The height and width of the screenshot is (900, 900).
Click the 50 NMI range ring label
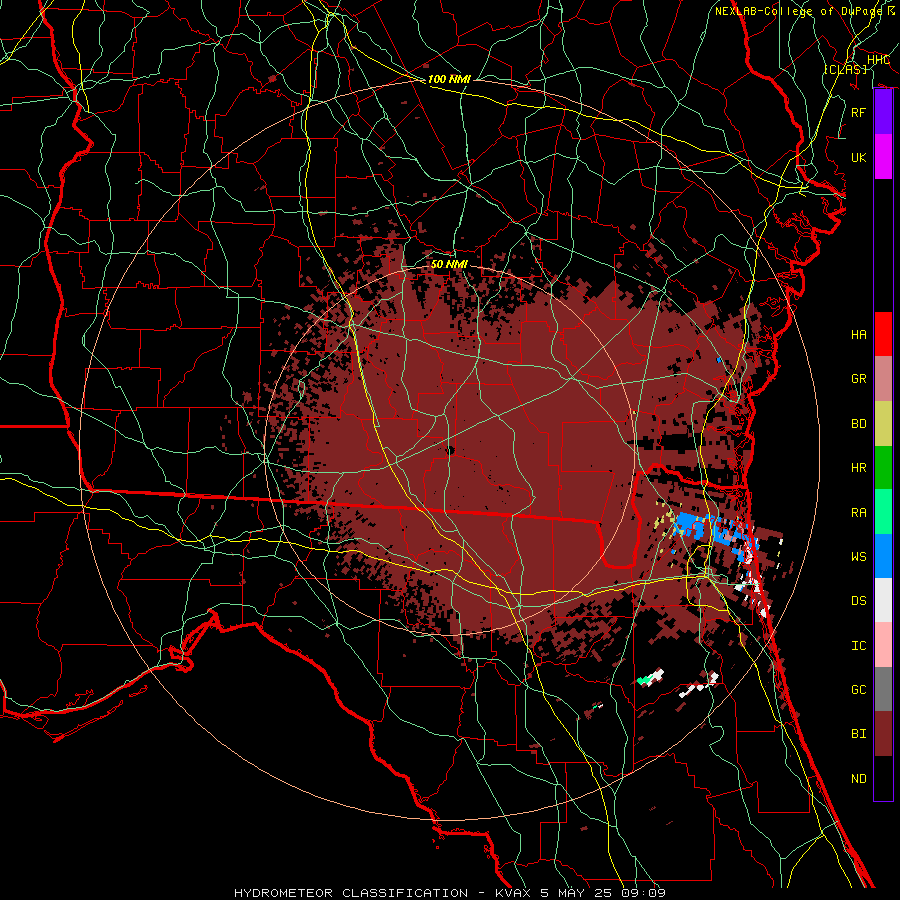449,264
